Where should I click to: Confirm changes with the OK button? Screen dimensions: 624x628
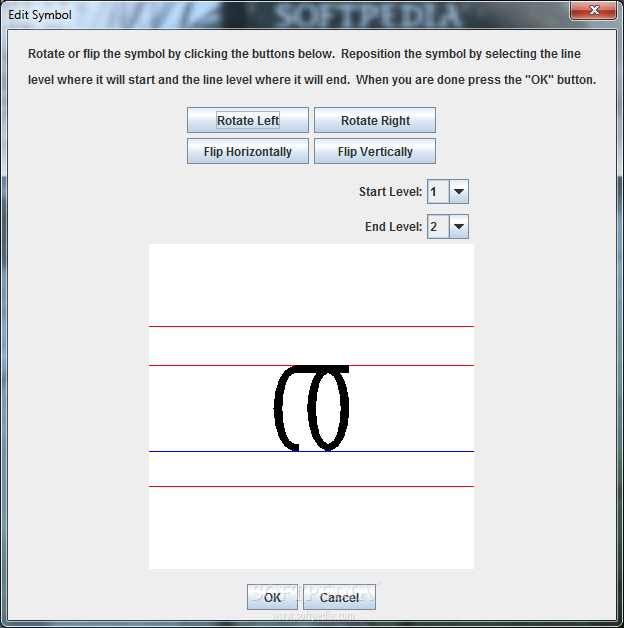click(x=272, y=597)
